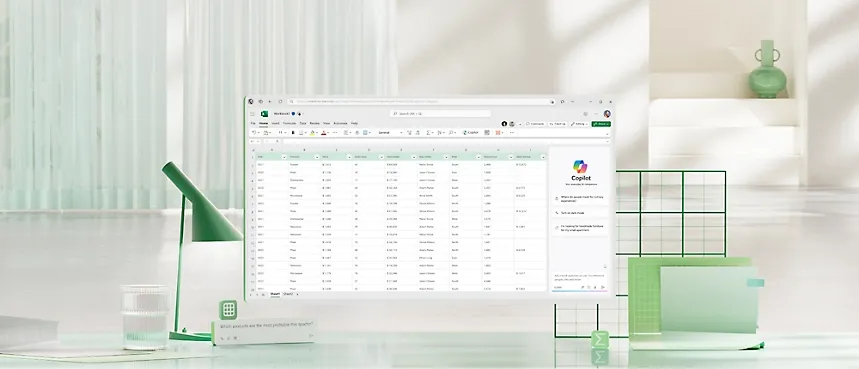Open the File menu
The height and width of the screenshot is (369, 859).
point(253,123)
